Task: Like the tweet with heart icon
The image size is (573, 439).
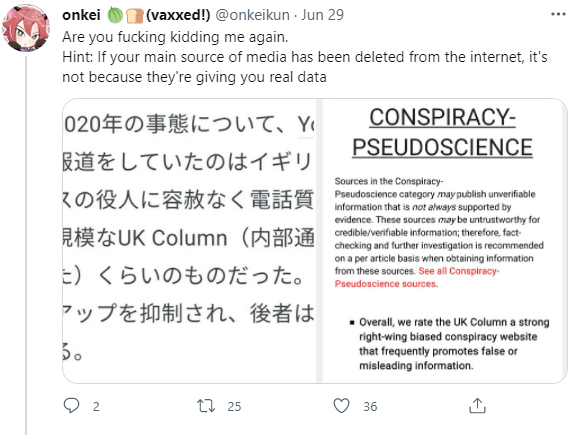Action: tap(341, 406)
